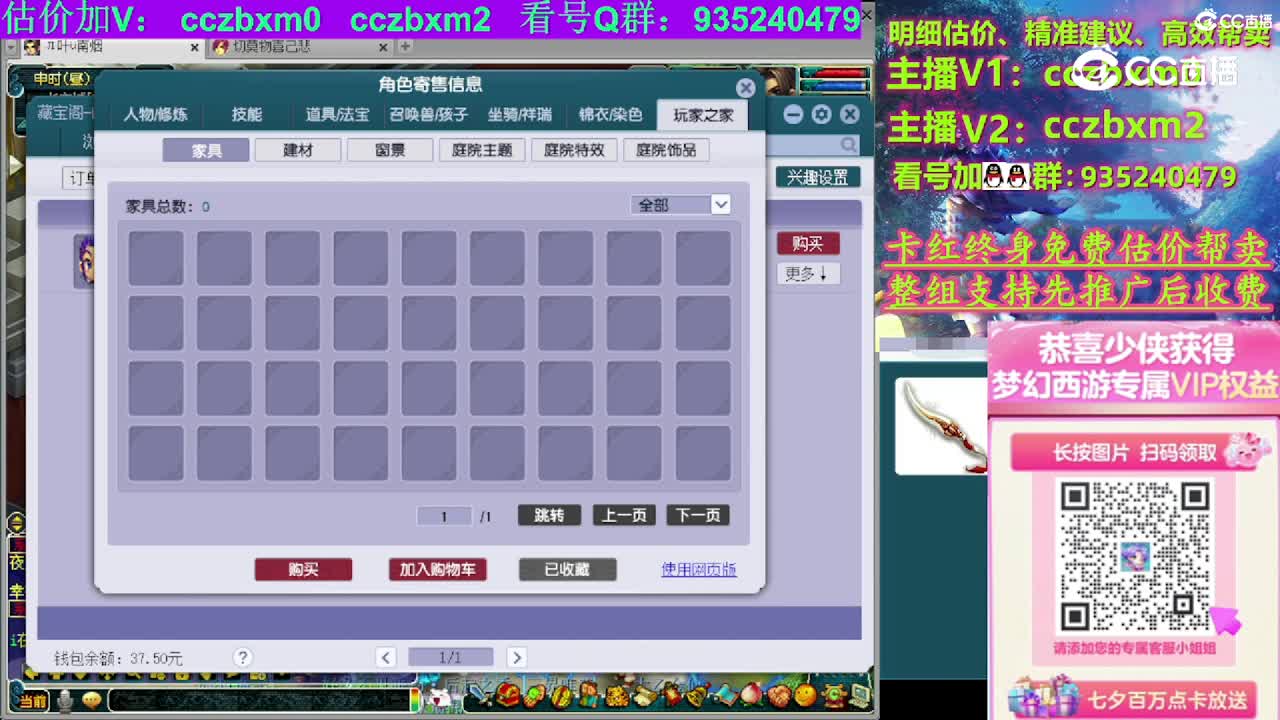Select the 庭院饰品 sub-category
This screenshot has width=1280, height=720.
(x=666, y=150)
